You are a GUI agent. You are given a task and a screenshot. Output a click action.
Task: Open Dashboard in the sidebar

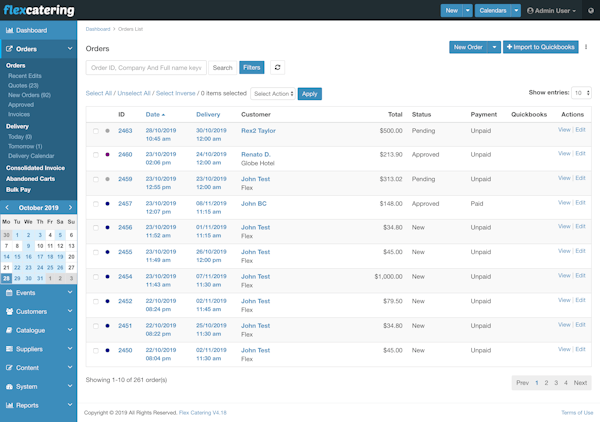coord(38,30)
